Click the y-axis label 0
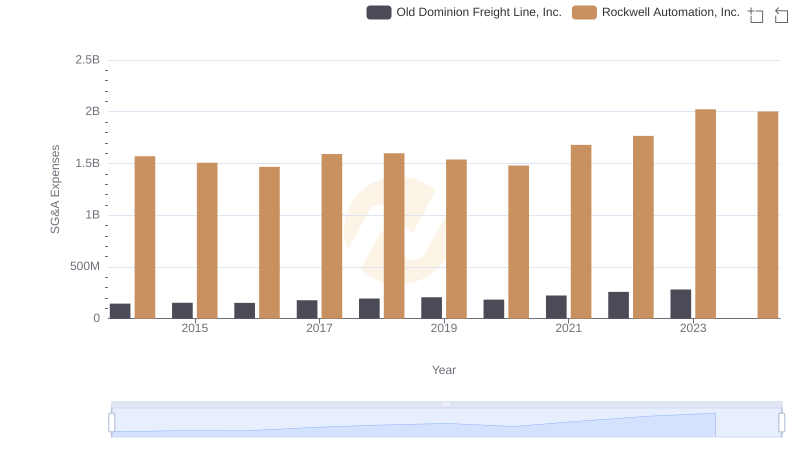800x461 pixels. click(x=96, y=318)
